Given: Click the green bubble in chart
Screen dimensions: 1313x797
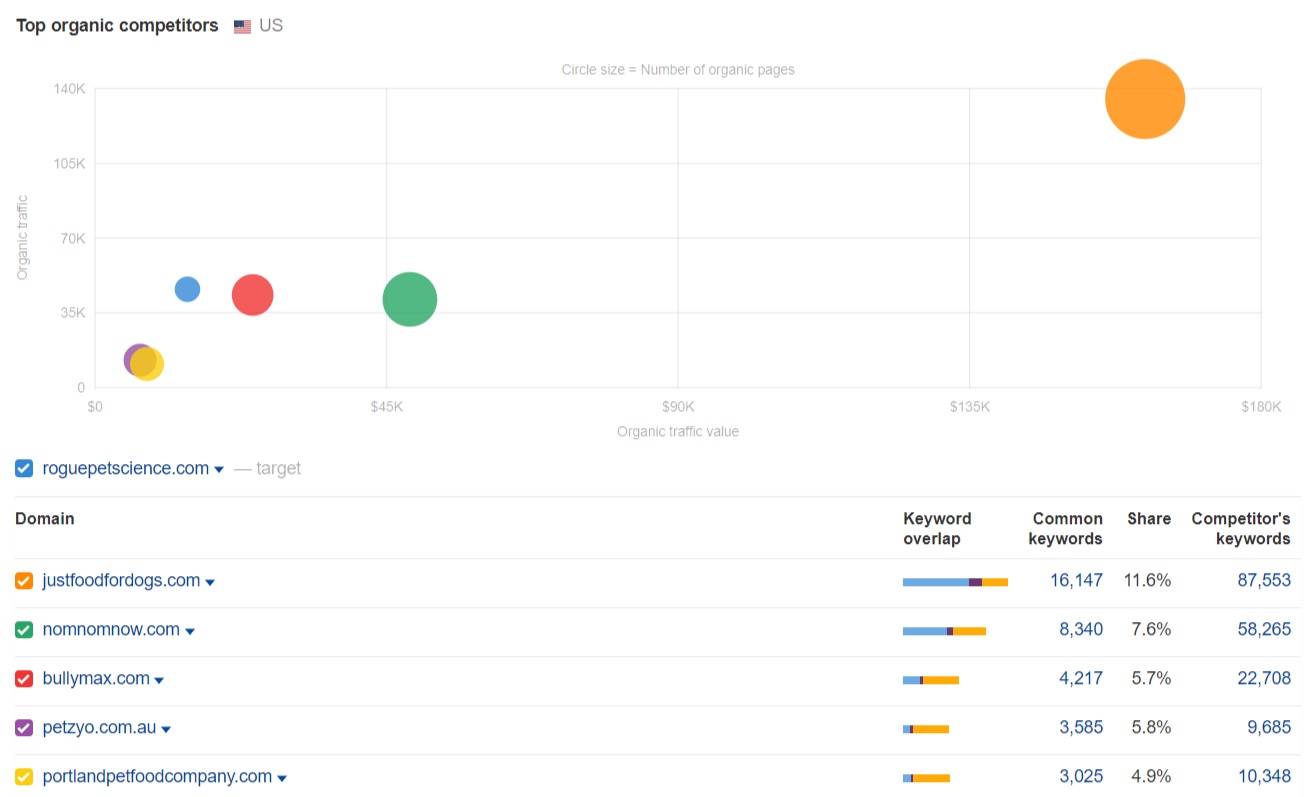Looking at the screenshot, I should click(409, 299).
